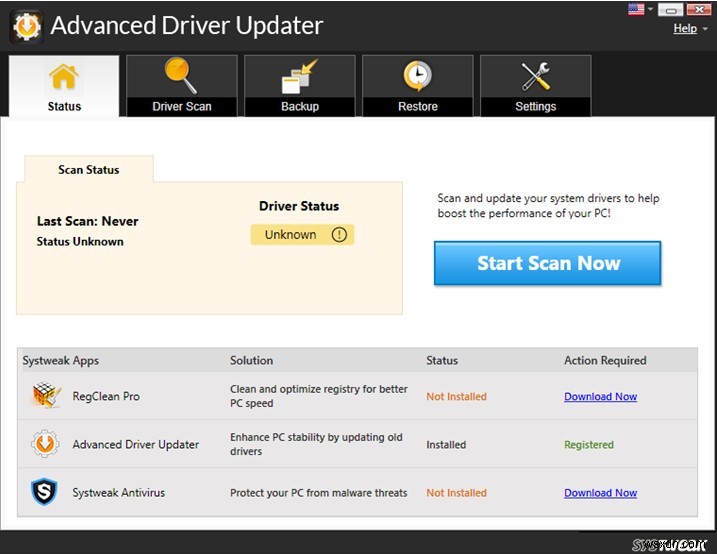717x554 pixels.
Task: Click the magnifying glass Driver Scan icon
Action: point(181,75)
